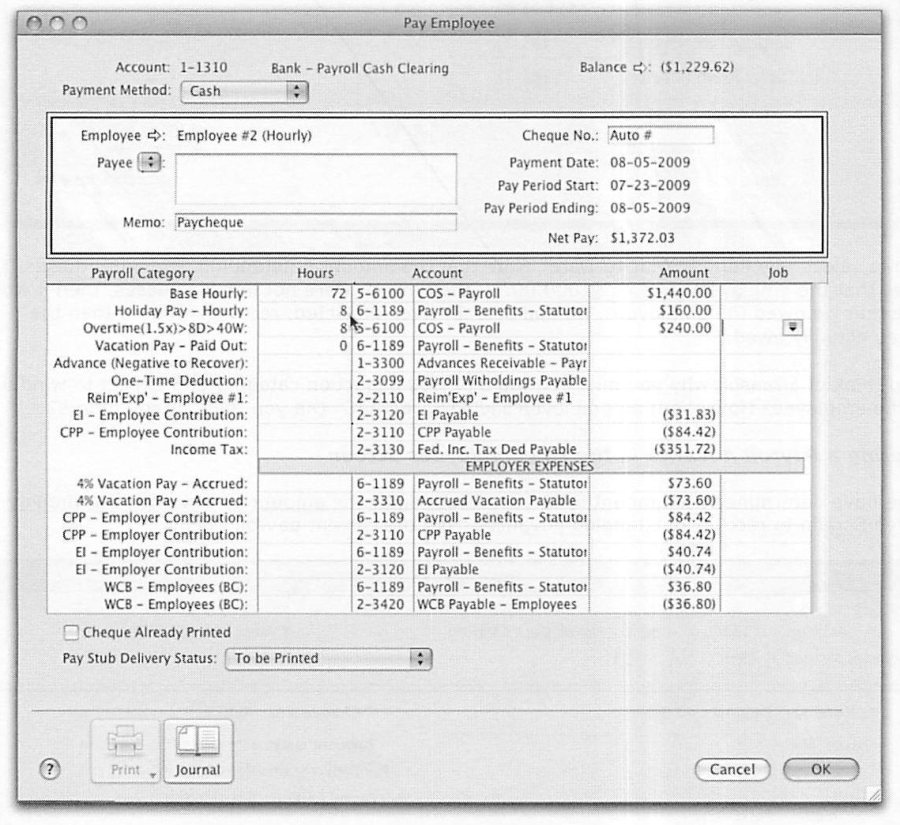Open the Pay Stub Delivery Status dropdown
This screenshot has height=825, width=900.
[328, 659]
